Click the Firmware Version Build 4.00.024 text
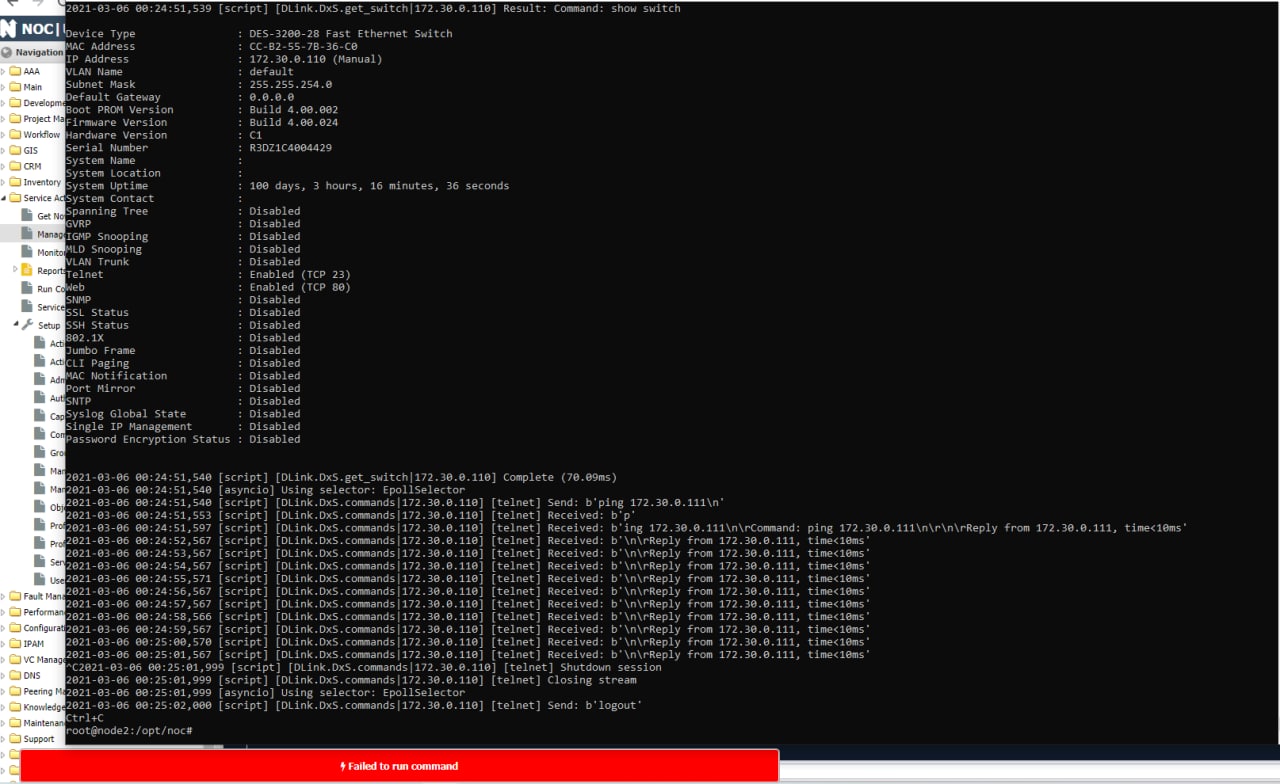Screen dimensions: 1280x784 tap(293, 122)
